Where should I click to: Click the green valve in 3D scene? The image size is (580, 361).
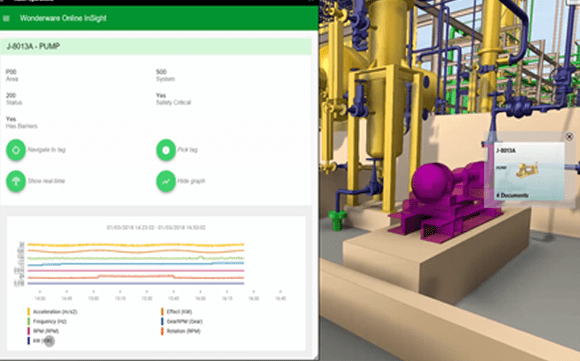pyautogui.click(x=337, y=220)
